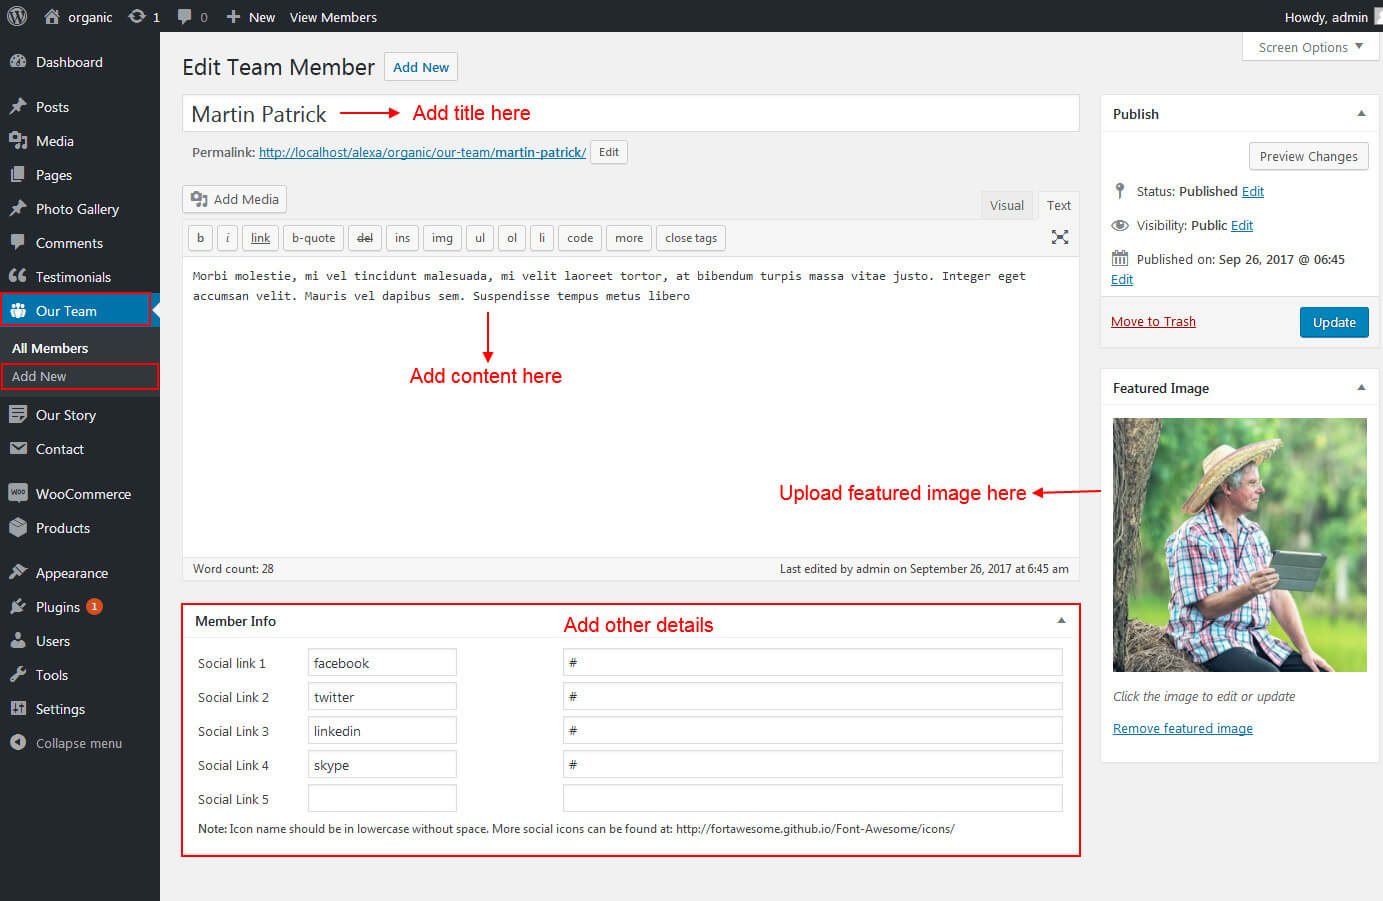Open Howdy, admin account menu

click(1326, 17)
